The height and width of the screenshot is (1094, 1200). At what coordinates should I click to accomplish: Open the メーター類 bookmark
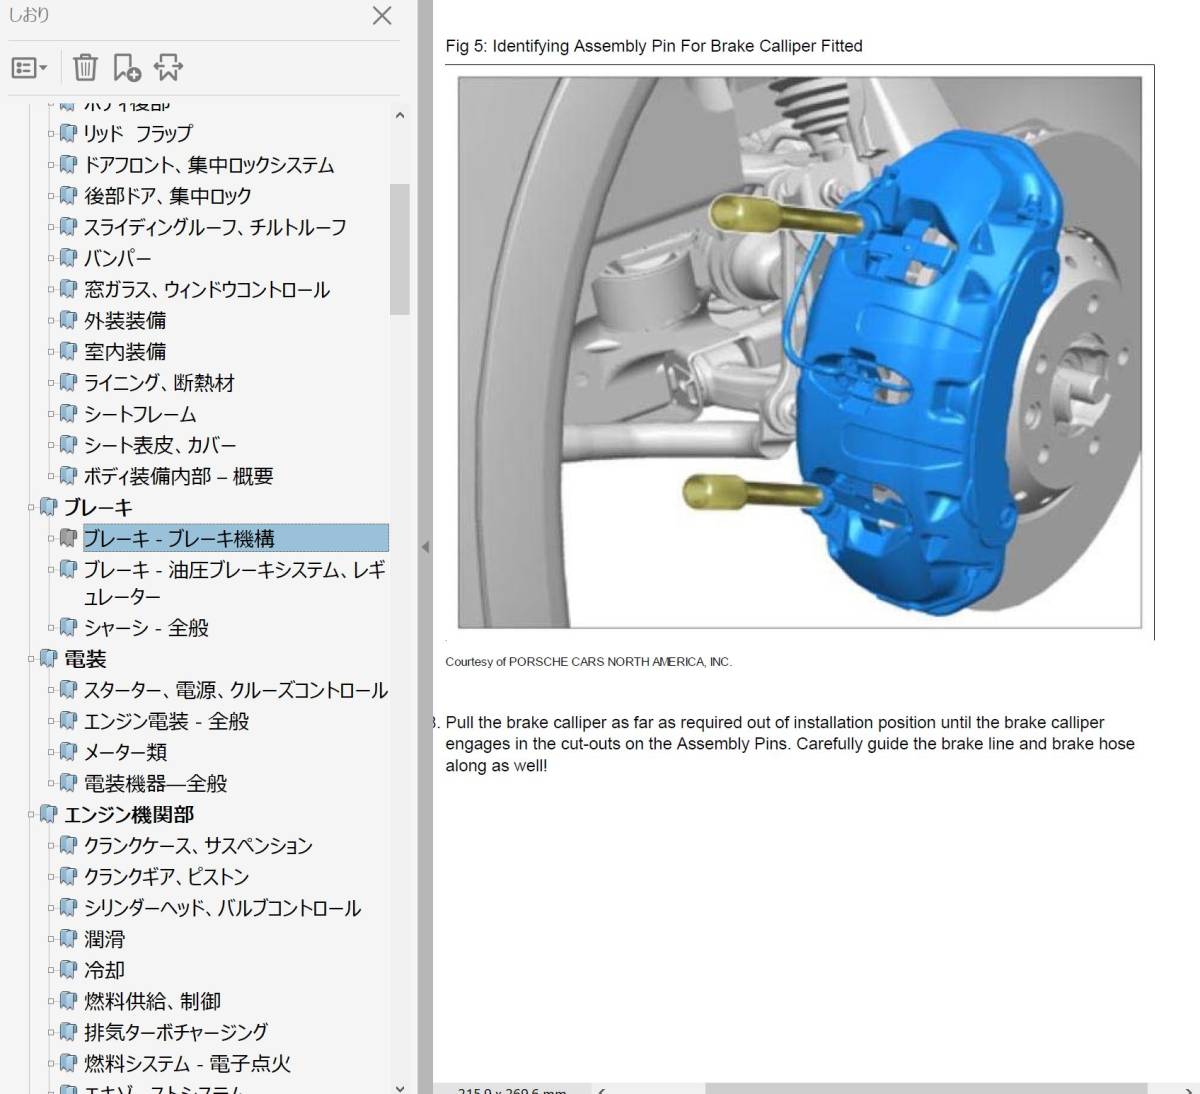pyautogui.click(x=125, y=752)
